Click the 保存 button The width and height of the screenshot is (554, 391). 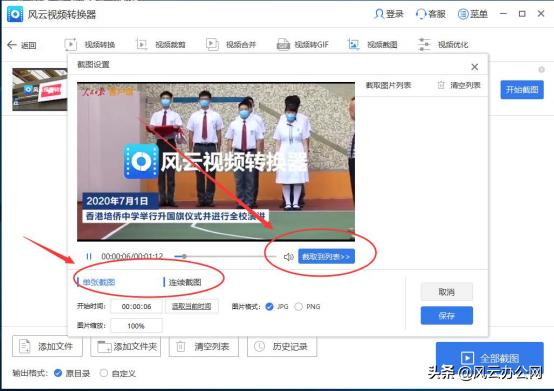pos(447,315)
